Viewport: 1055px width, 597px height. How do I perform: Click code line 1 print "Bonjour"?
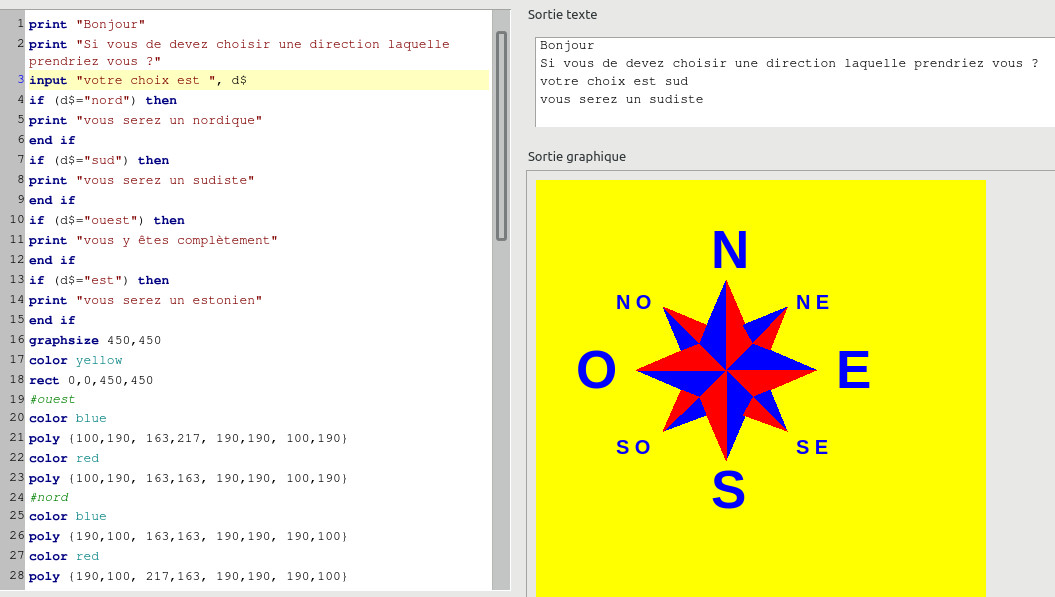[87, 24]
